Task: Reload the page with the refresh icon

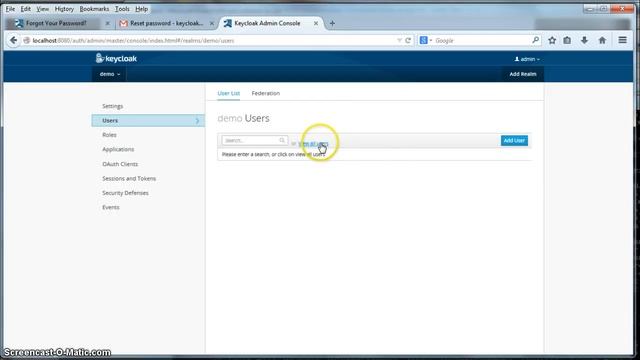Action: click(x=408, y=40)
